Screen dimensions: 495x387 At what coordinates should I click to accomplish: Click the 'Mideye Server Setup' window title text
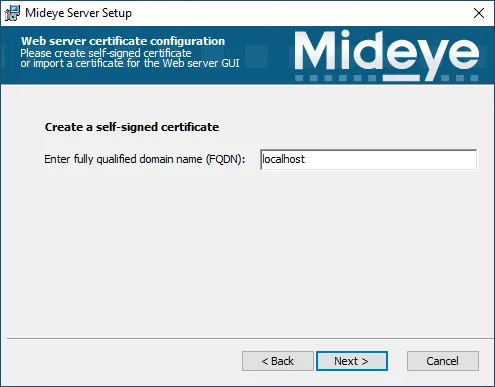78,13
